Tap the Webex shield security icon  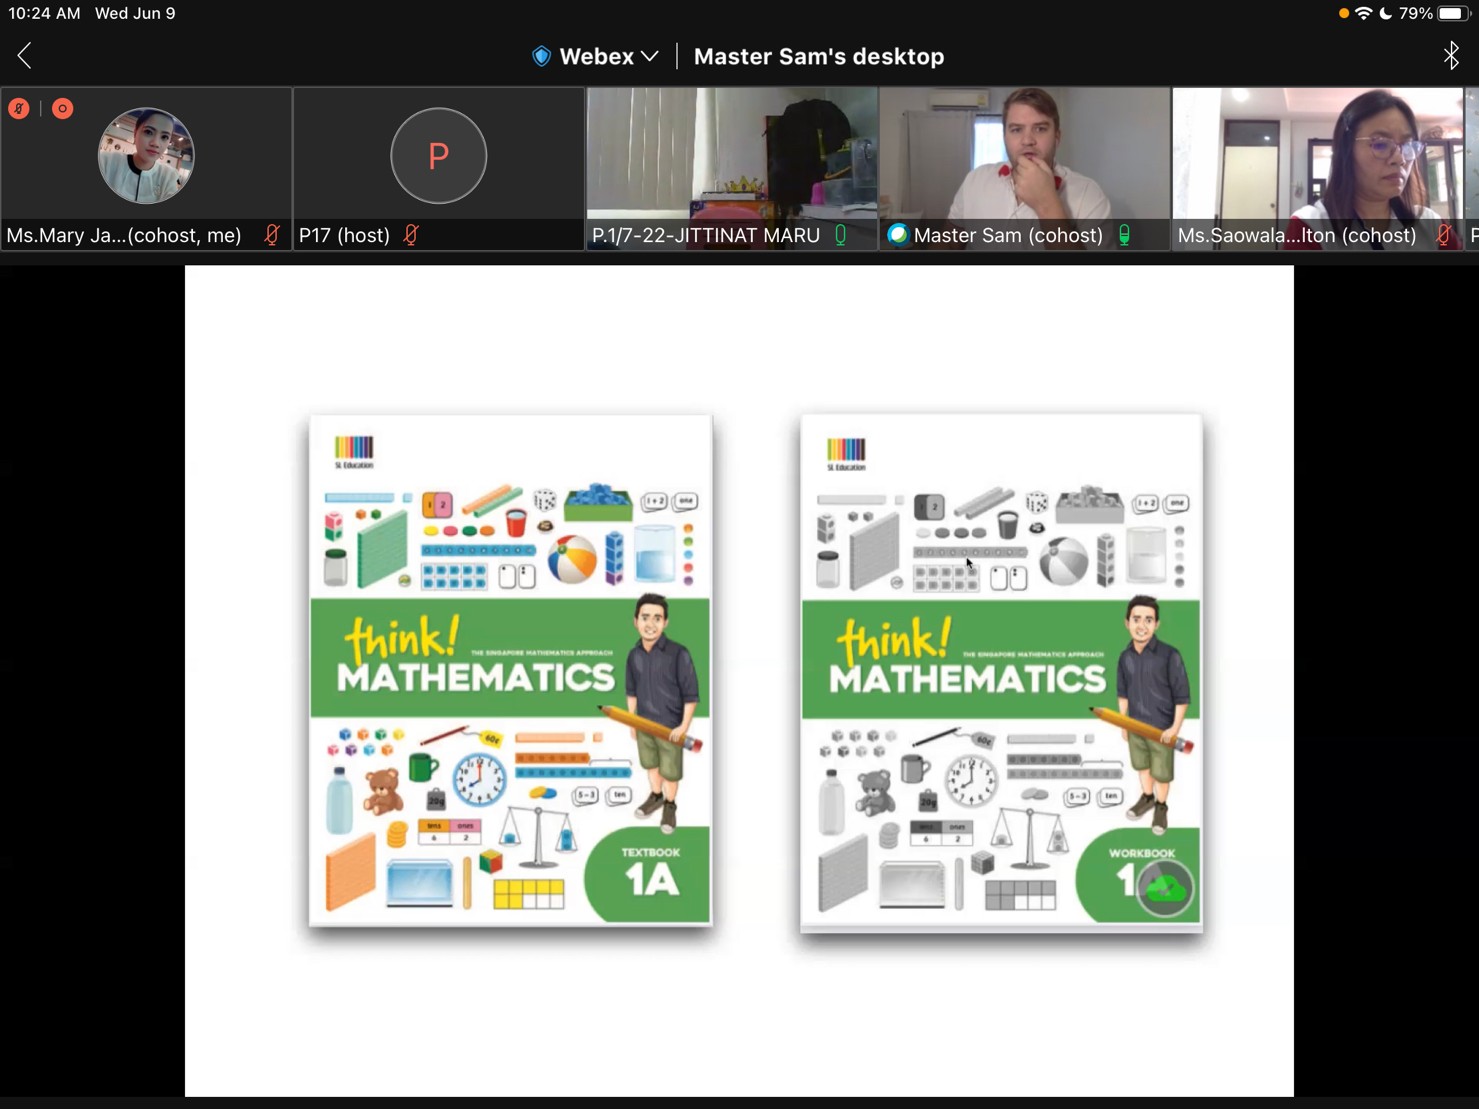541,56
